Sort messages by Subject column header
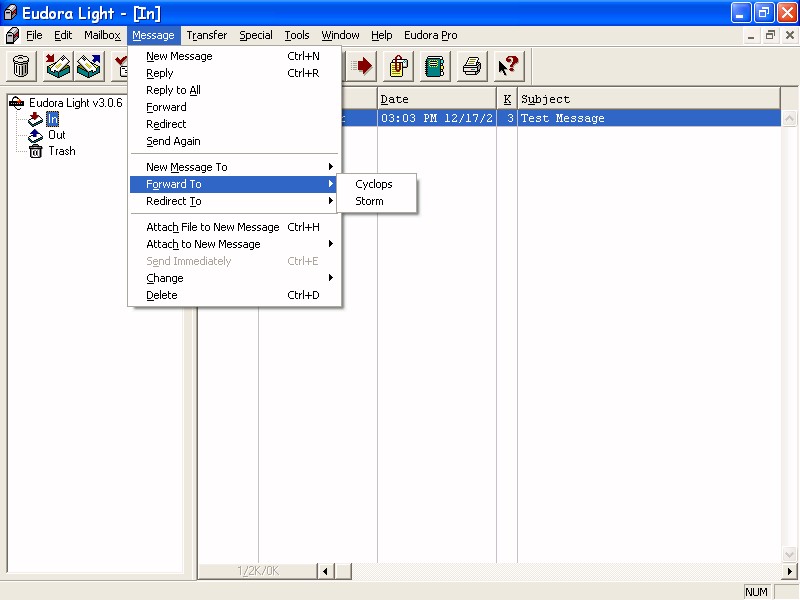The width and height of the screenshot is (800, 600). pyautogui.click(x=648, y=99)
